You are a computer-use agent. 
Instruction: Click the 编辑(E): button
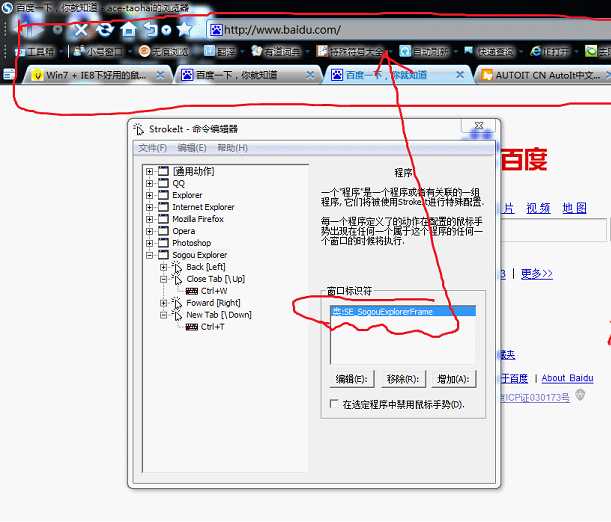(x=351, y=379)
